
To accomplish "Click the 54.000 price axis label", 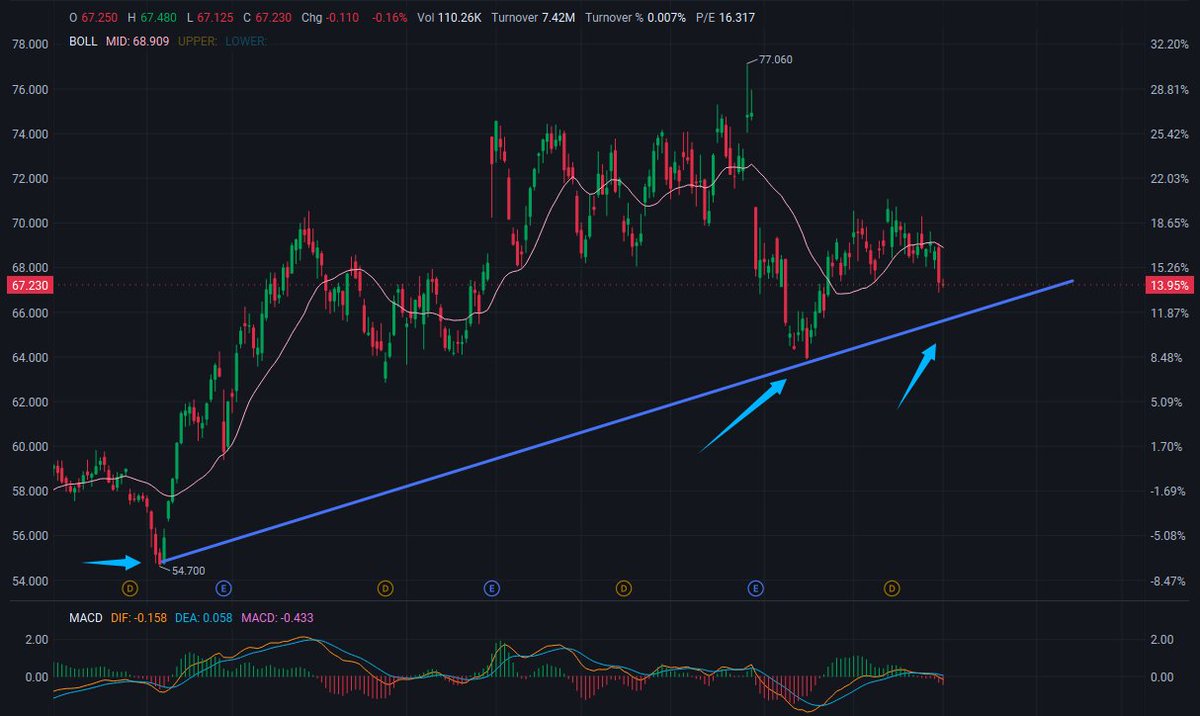I will tap(31, 581).
